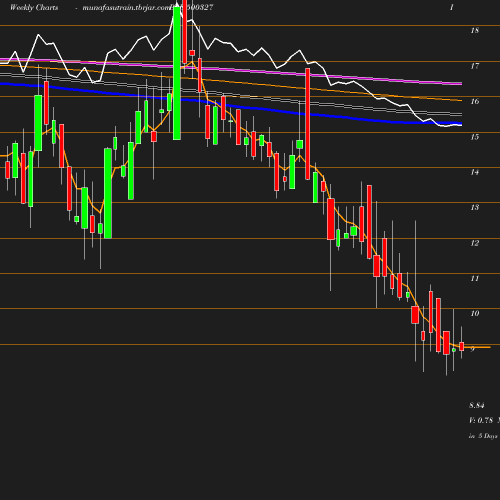Click the "13" price axis label
This screenshot has height=500, width=500.
(475, 207)
